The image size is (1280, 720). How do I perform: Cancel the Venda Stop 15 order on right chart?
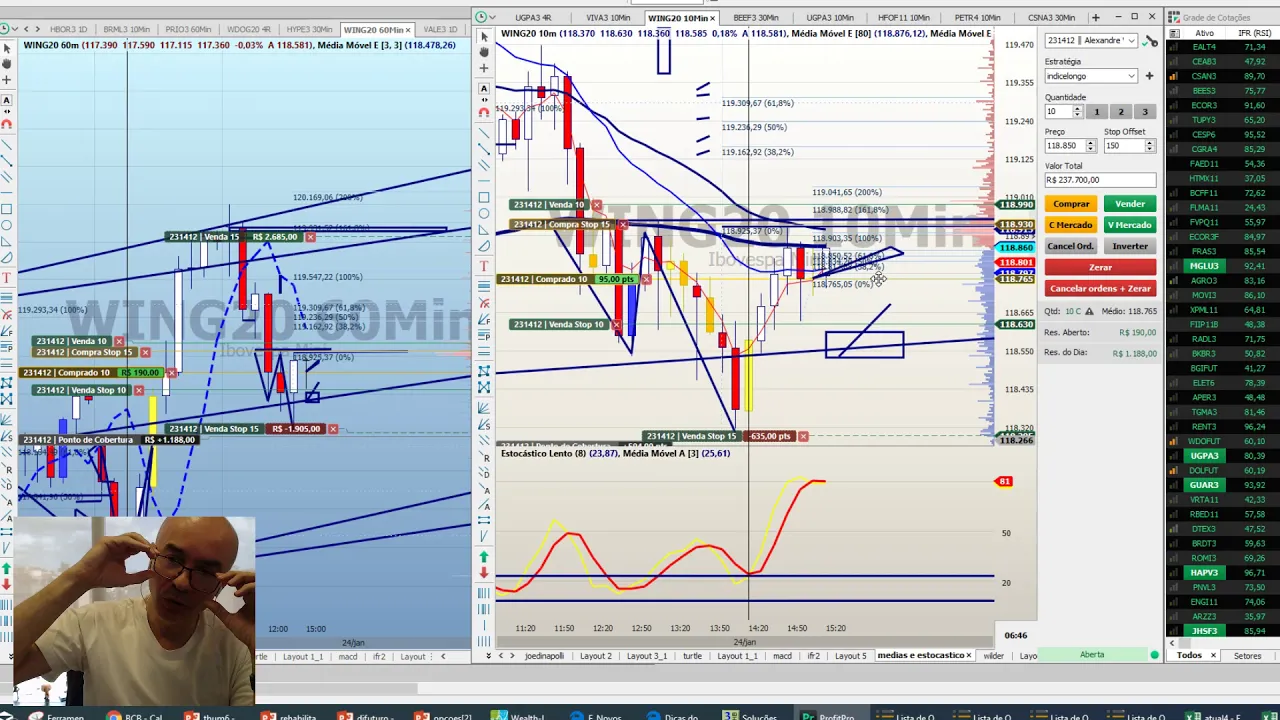point(803,436)
